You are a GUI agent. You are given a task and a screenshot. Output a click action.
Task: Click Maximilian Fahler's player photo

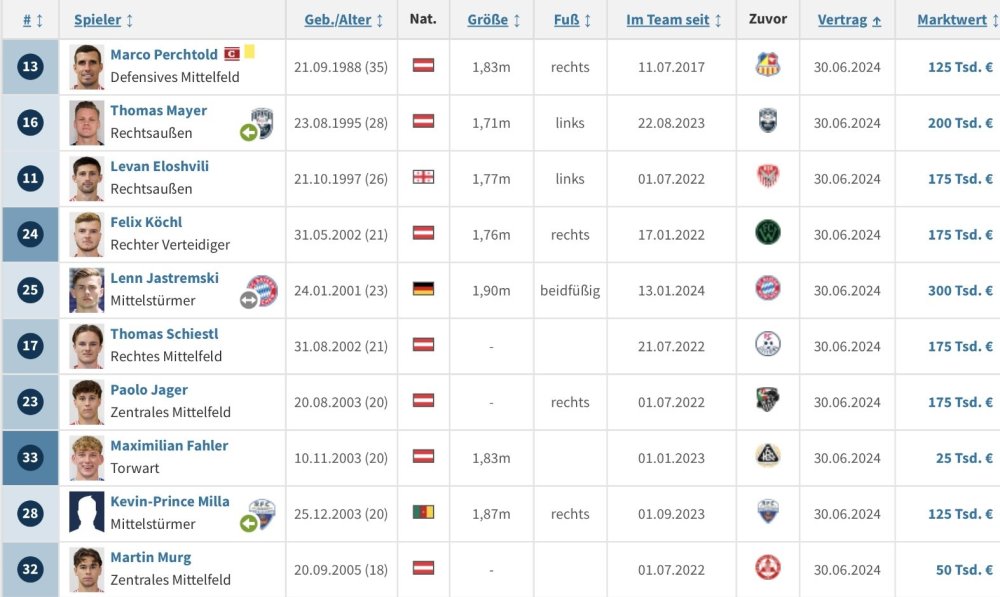(87, 458)
